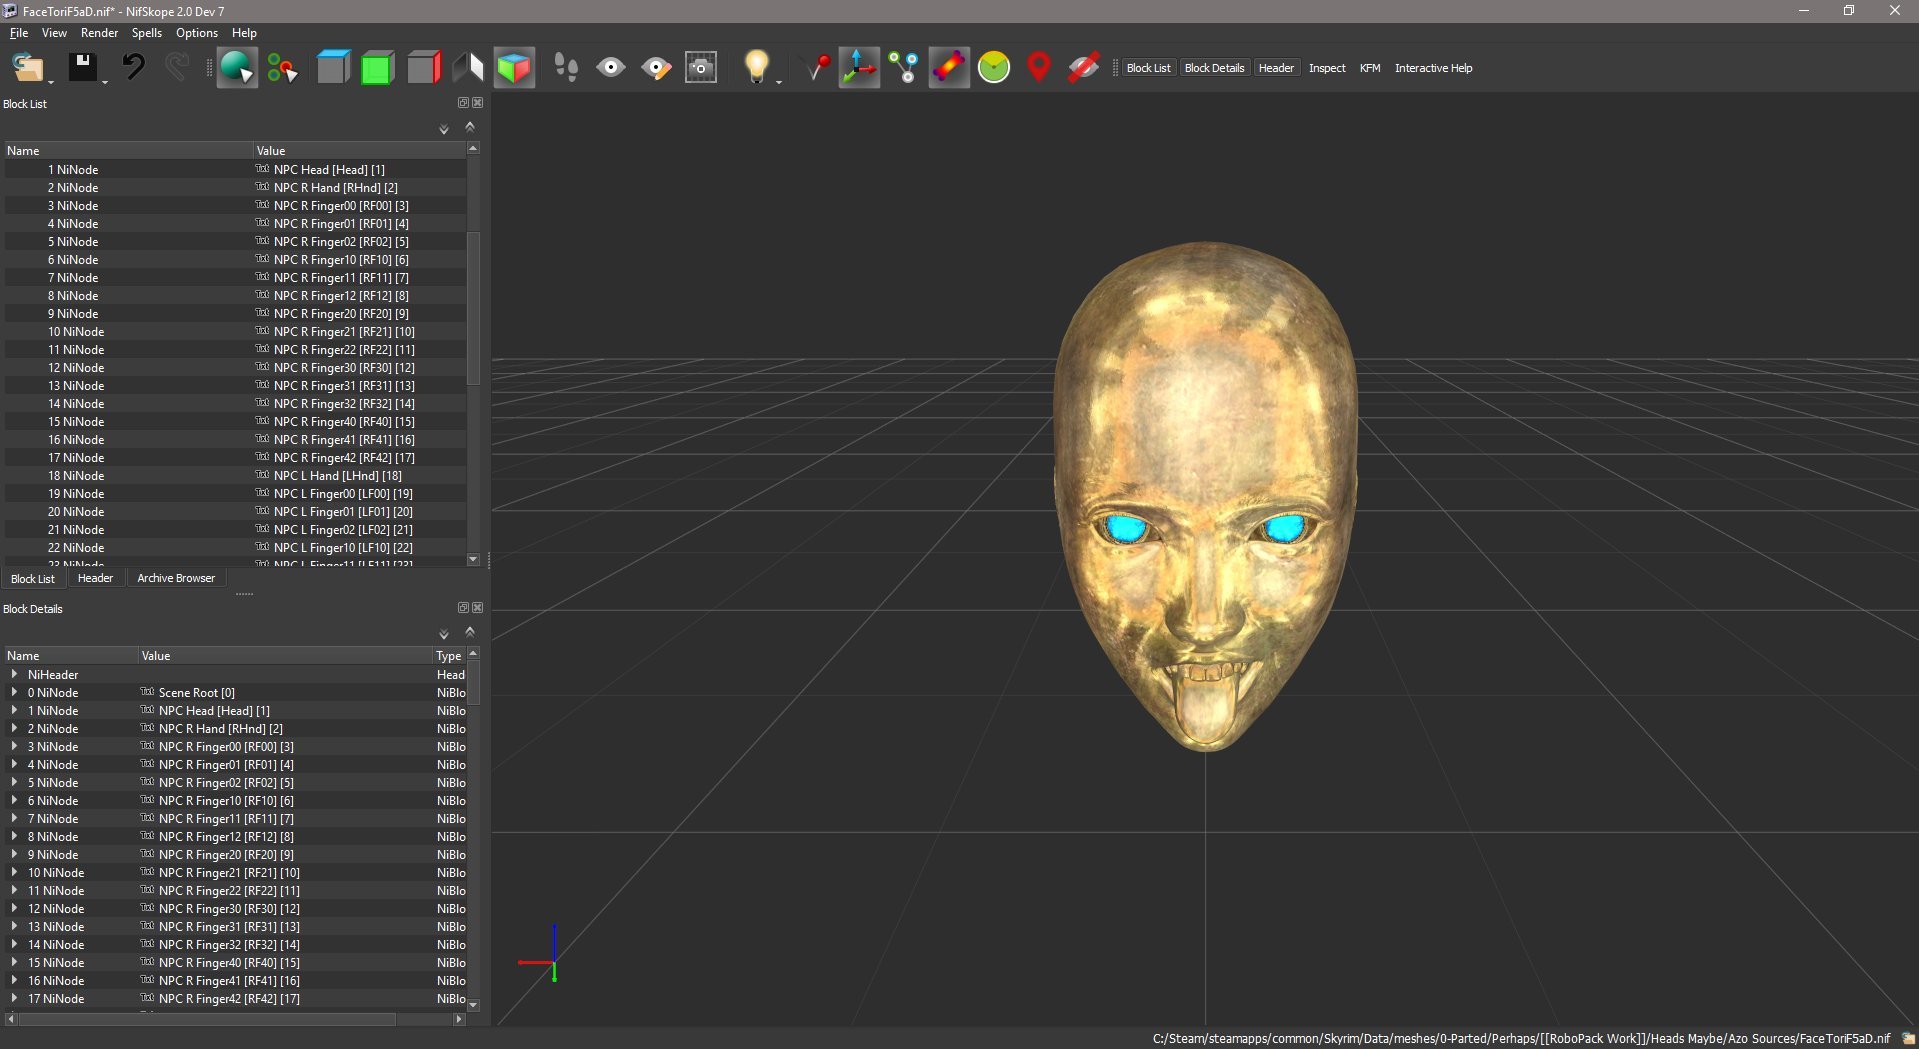Open the Help menu
The width and height of the screenshot is (1919, 1049).
tap(244, 33)
